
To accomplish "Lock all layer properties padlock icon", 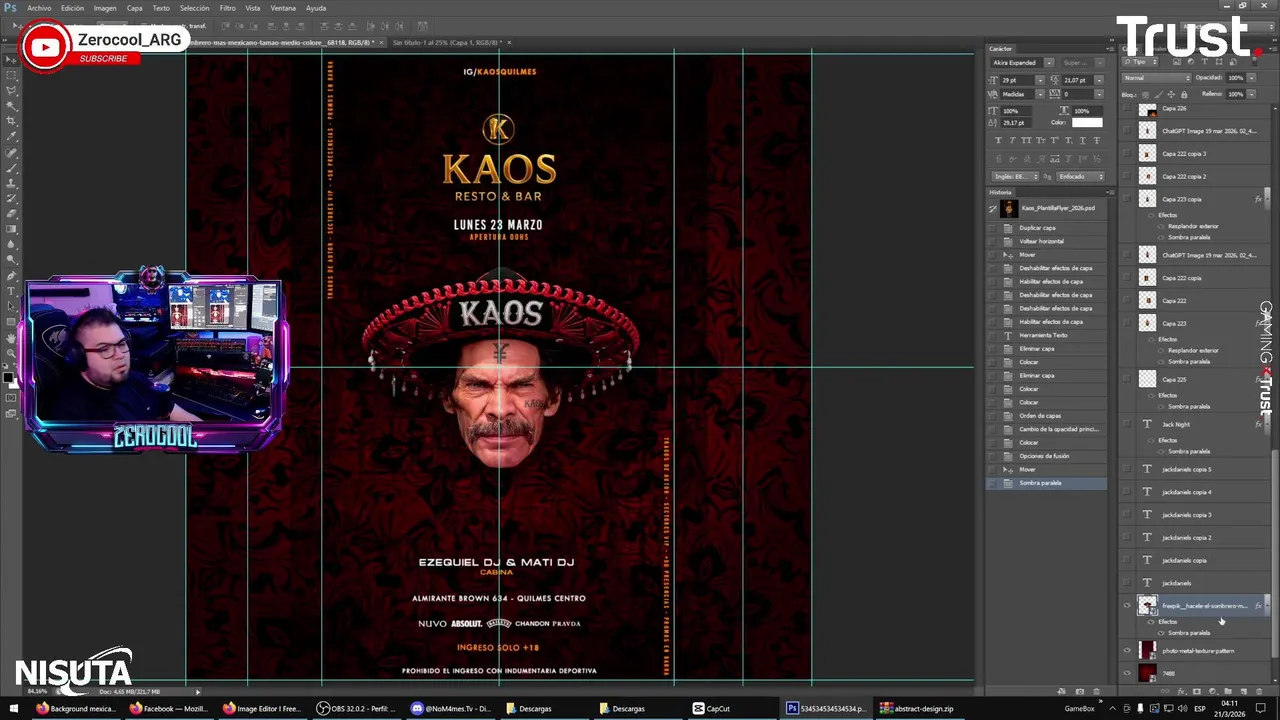I will tap(1184, 95).
